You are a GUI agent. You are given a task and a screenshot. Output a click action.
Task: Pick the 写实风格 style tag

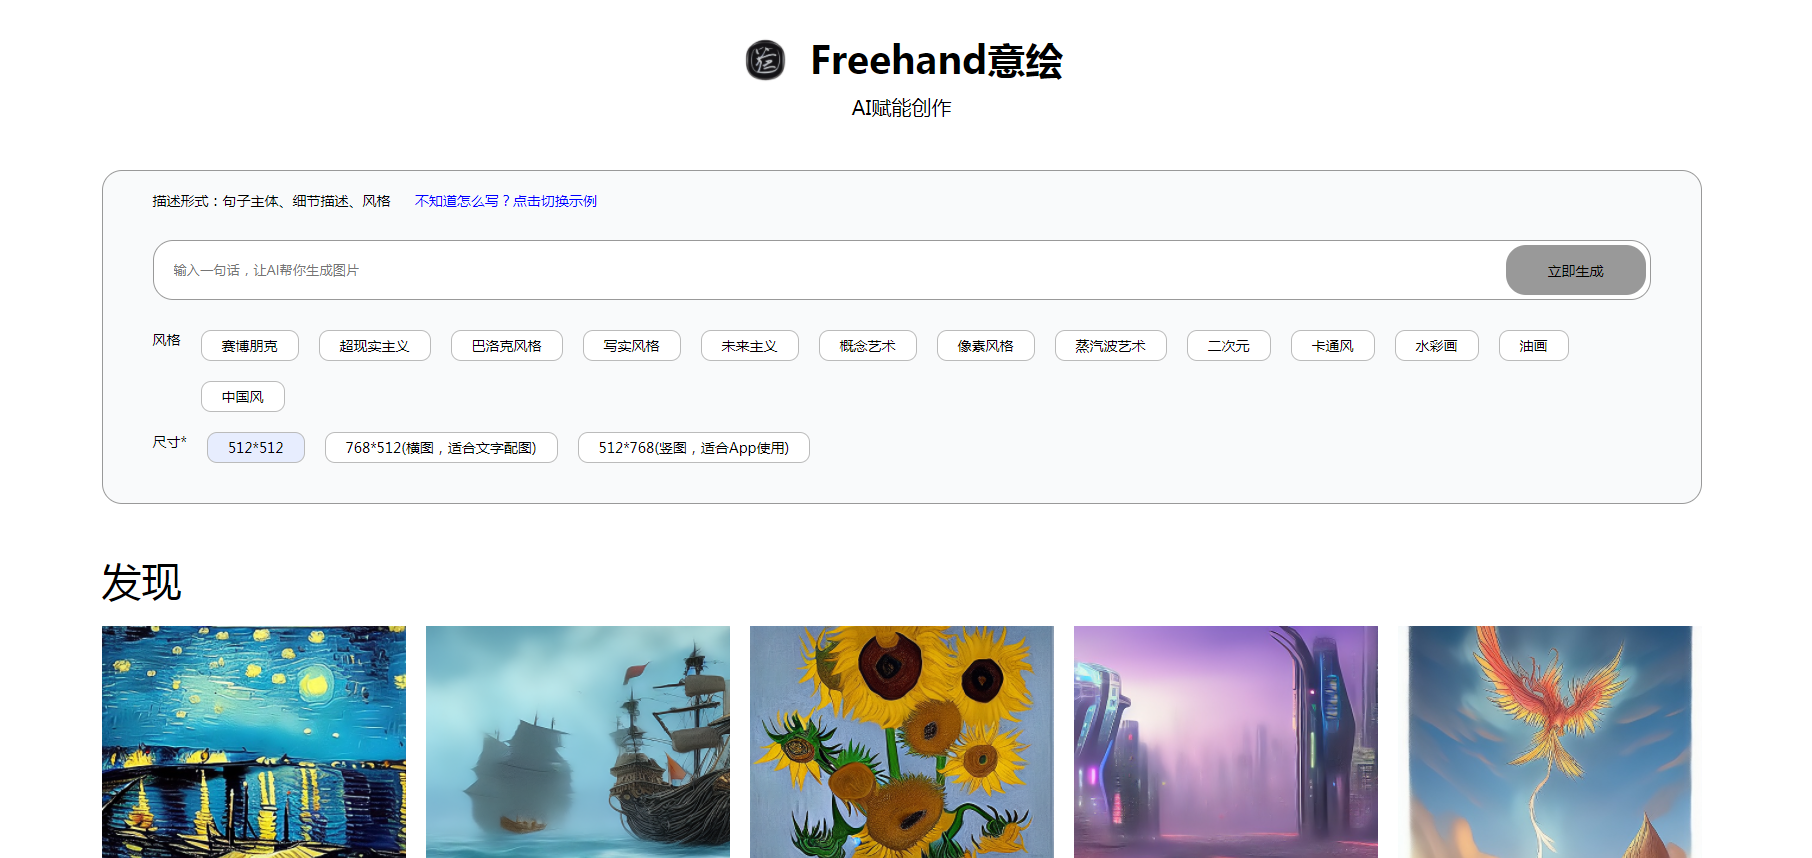pyautogui.click(x=632, y=346)
